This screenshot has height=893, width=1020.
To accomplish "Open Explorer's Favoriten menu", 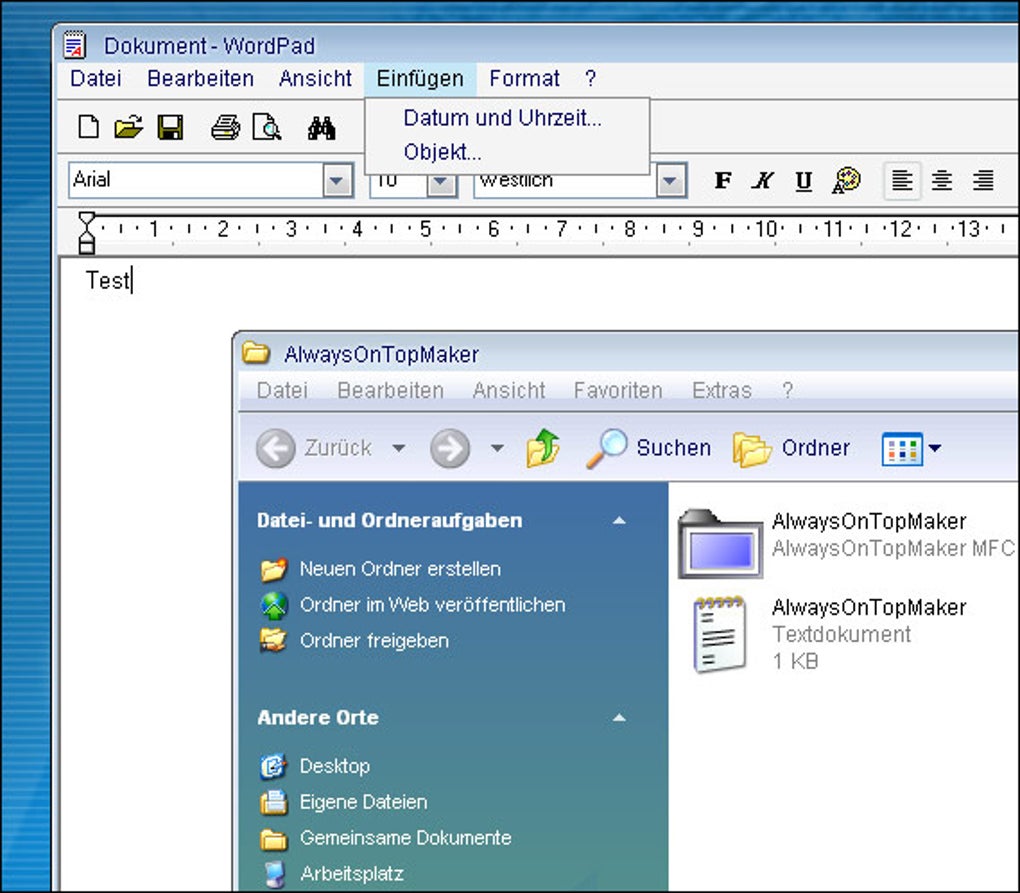I will tap(618, 390).
